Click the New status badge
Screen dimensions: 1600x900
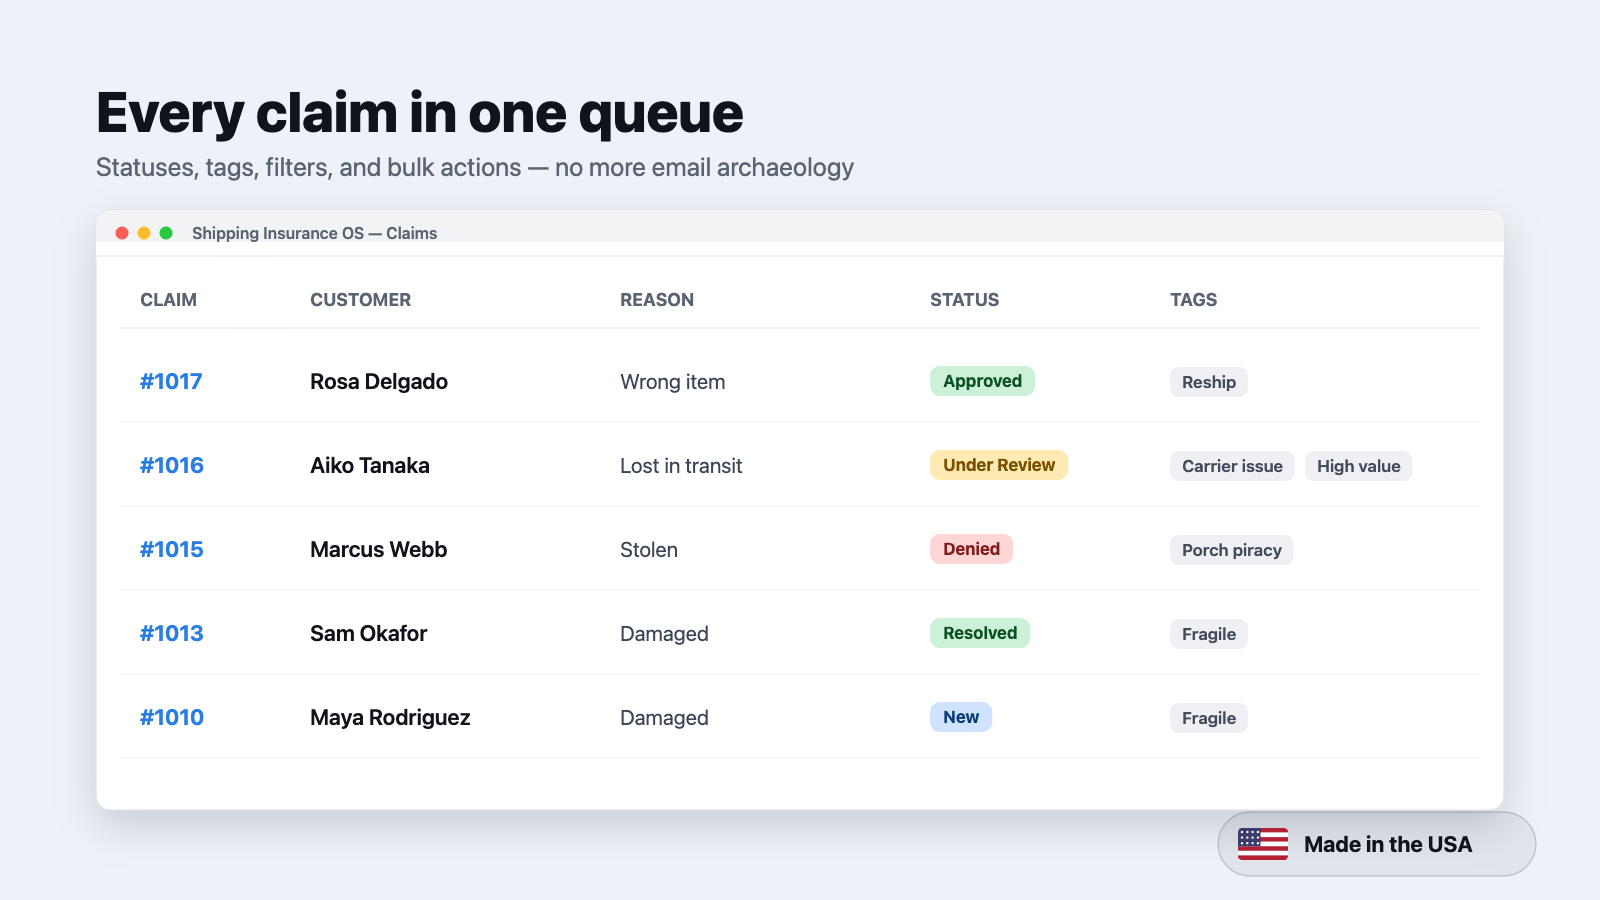(x=961, y=717)
